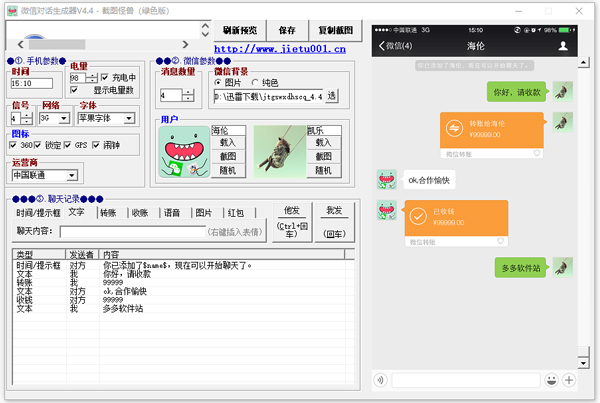Open the http://www.jietu001.cn link
Screen dimensions: 600x403
coord(280,49)
